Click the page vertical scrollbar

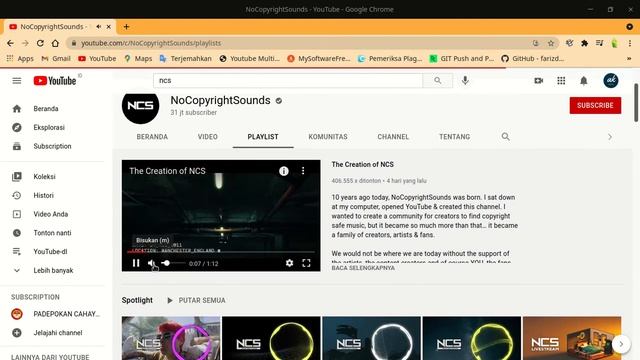(x=636, y=102)
